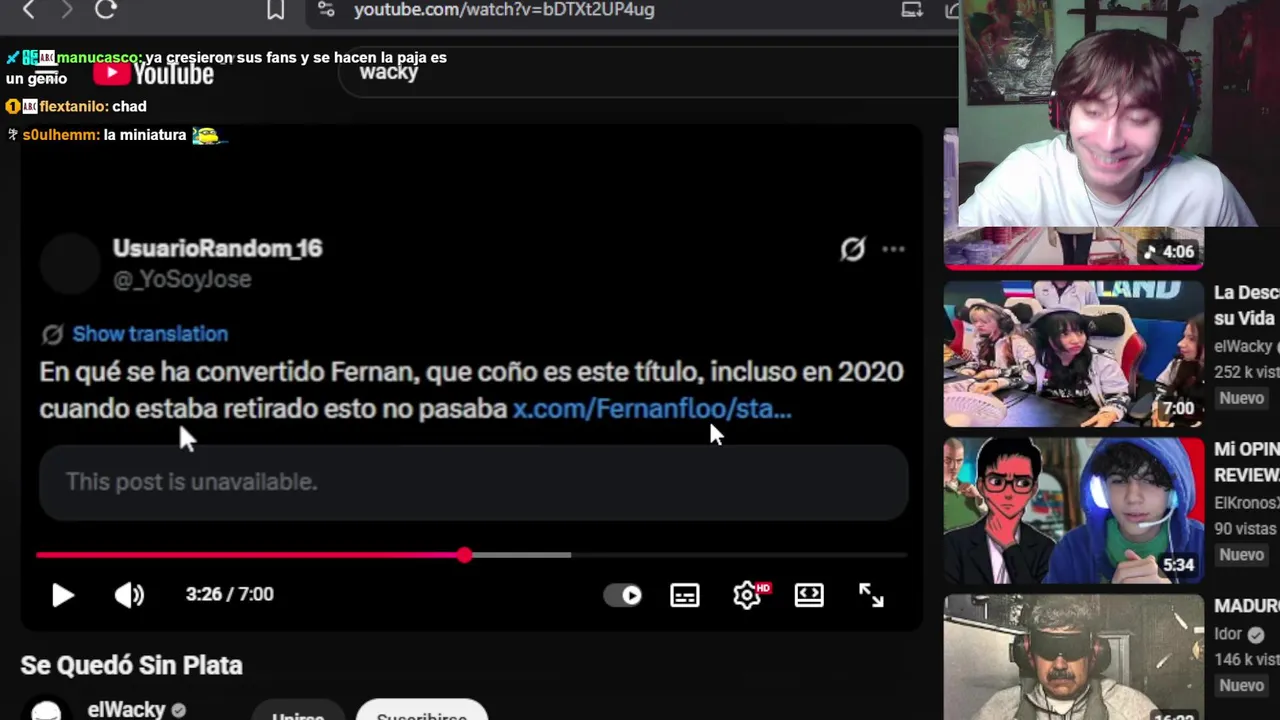Open the 4:06 recommended video thumbnail
The width and height of the screenshot is (1280, 720).
(1073, 248)
